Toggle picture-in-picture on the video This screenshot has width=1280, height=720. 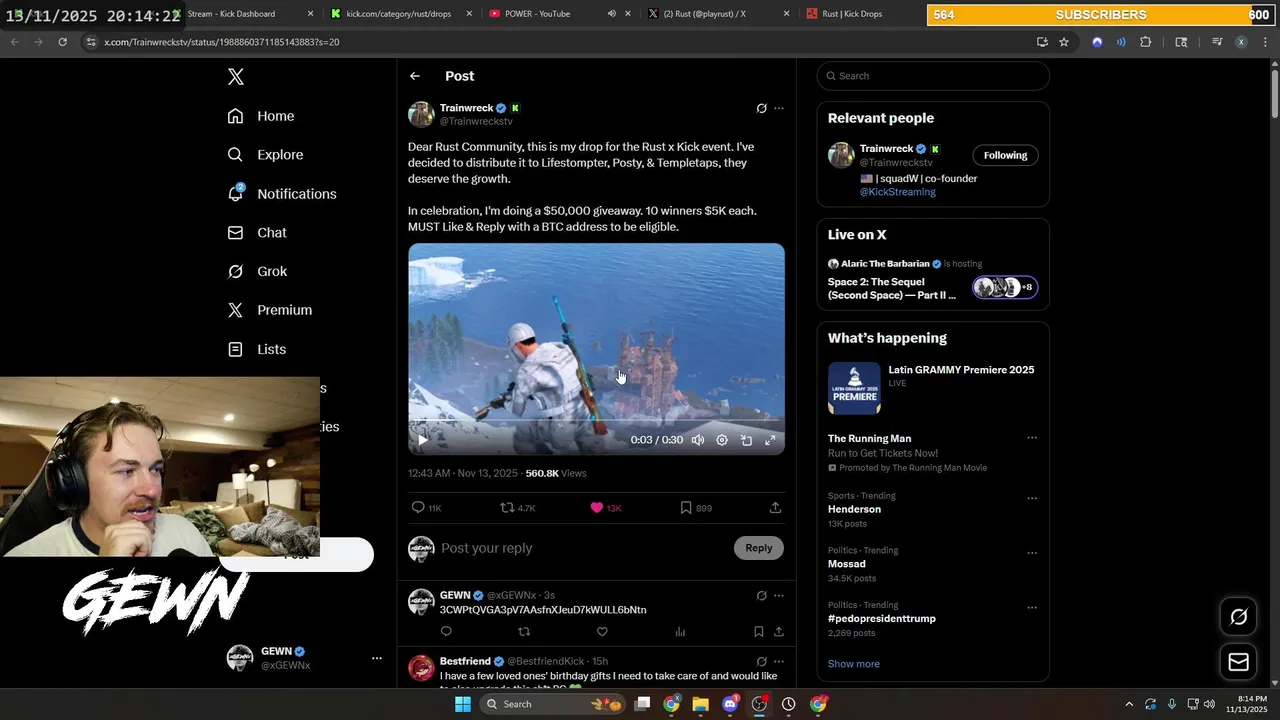[x=746, y=440]
